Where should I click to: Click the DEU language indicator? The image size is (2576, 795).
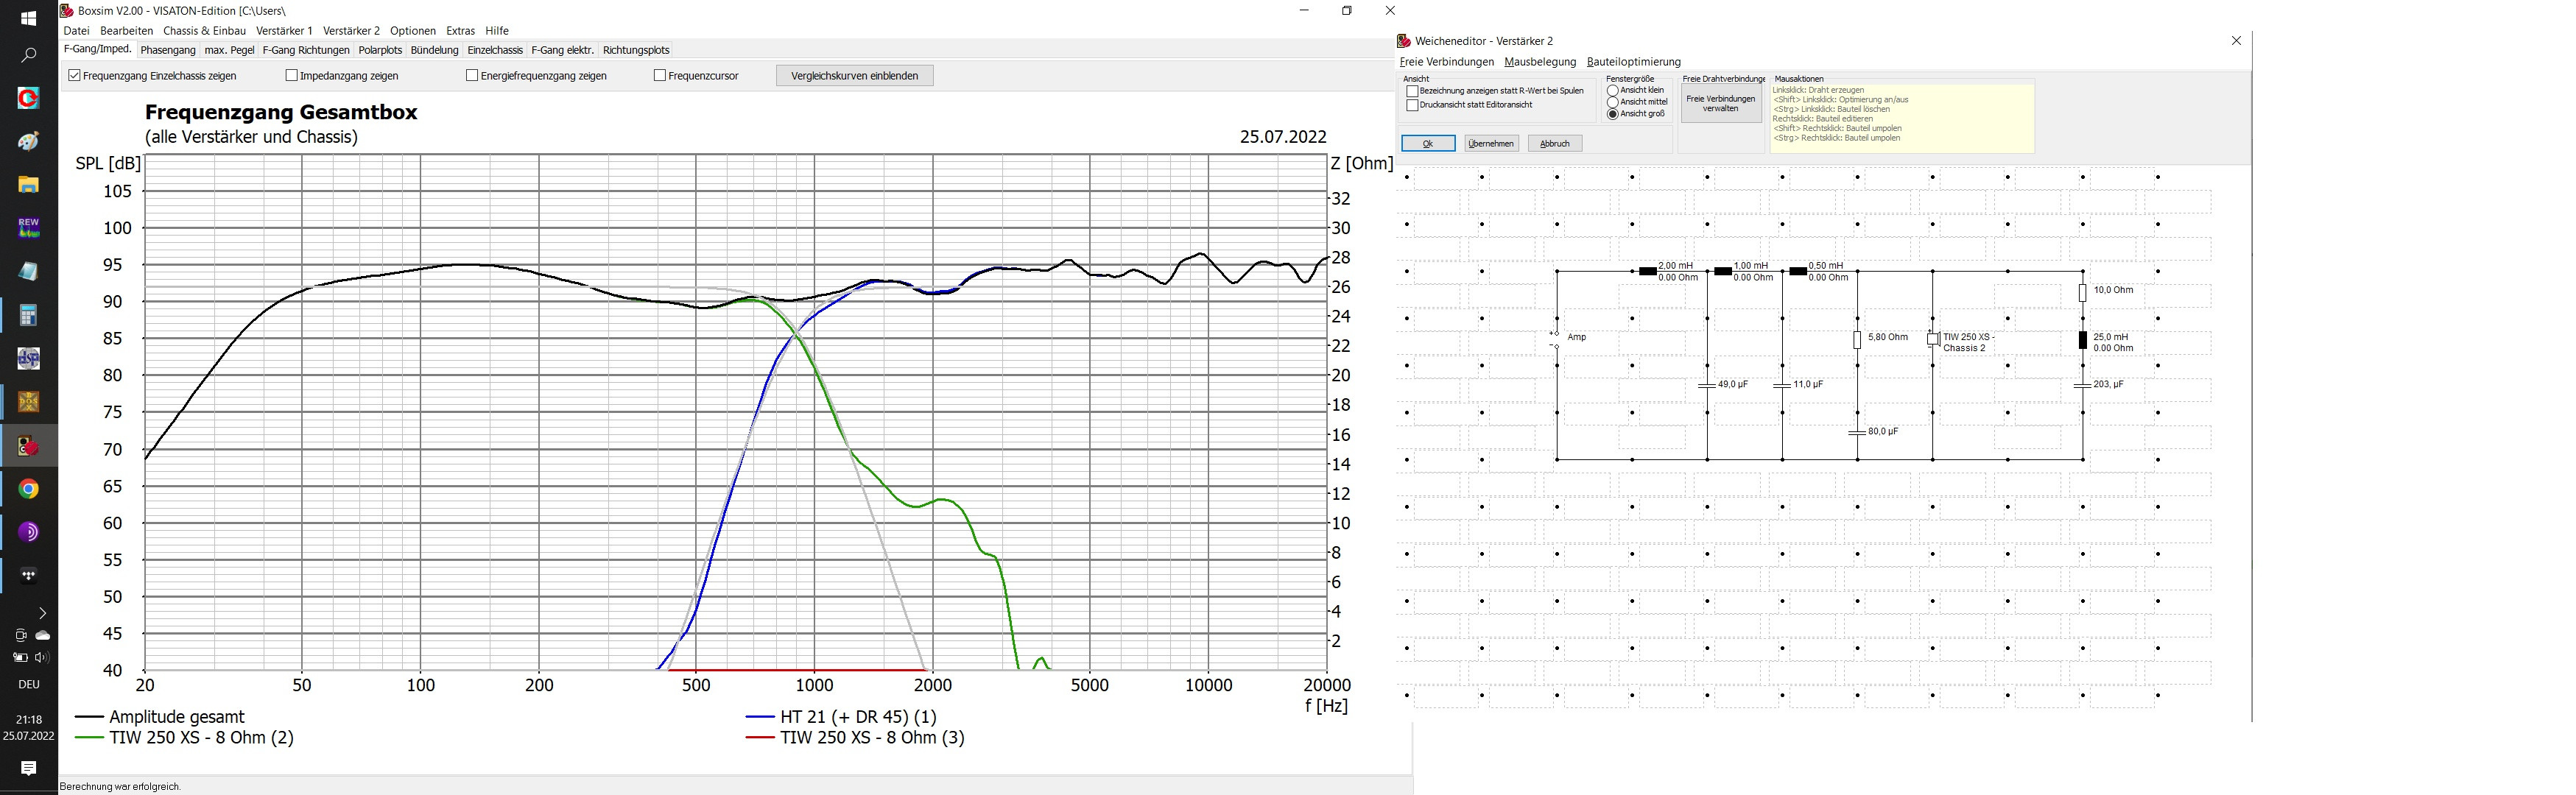tap(28, 684)
